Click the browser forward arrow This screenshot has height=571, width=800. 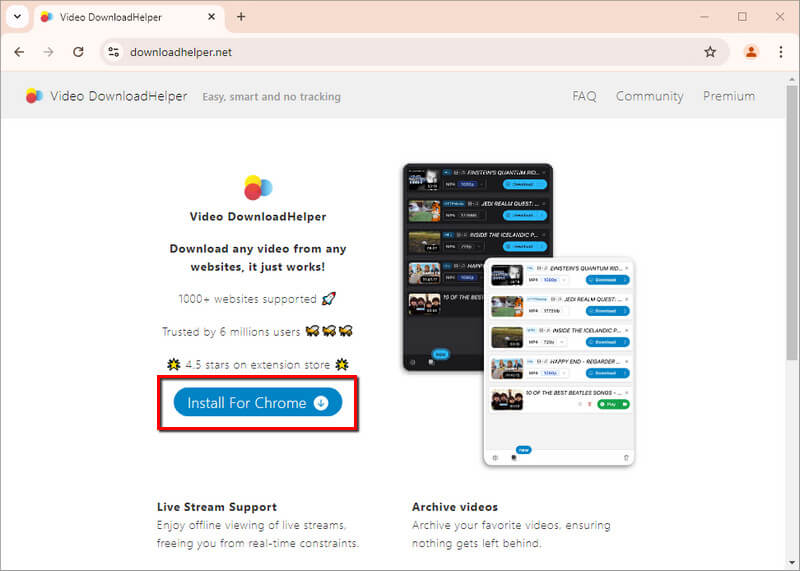tap(48, 52)
